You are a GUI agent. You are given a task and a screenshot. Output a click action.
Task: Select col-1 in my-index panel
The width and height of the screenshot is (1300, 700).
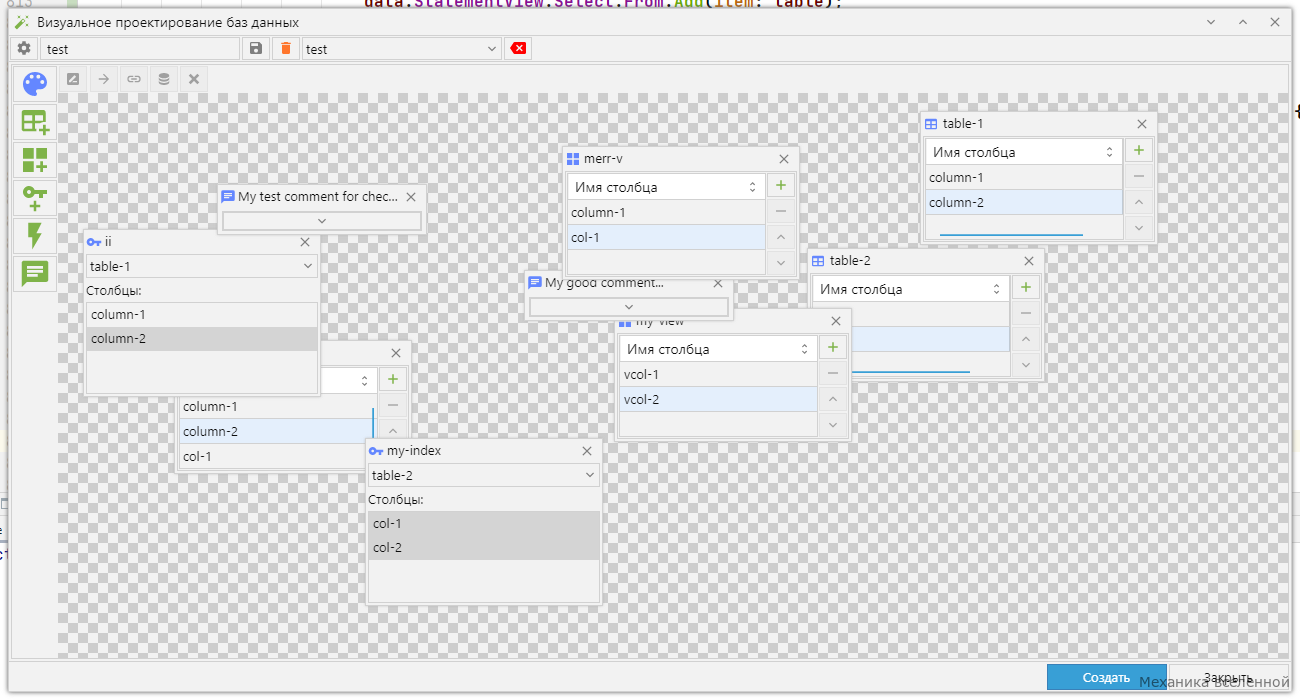point(484,523)
